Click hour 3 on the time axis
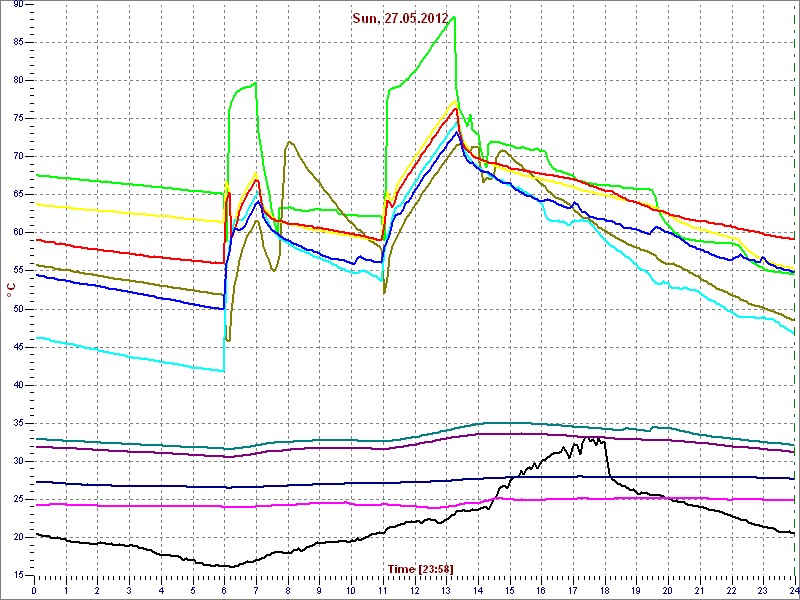 tap(129, 591)
